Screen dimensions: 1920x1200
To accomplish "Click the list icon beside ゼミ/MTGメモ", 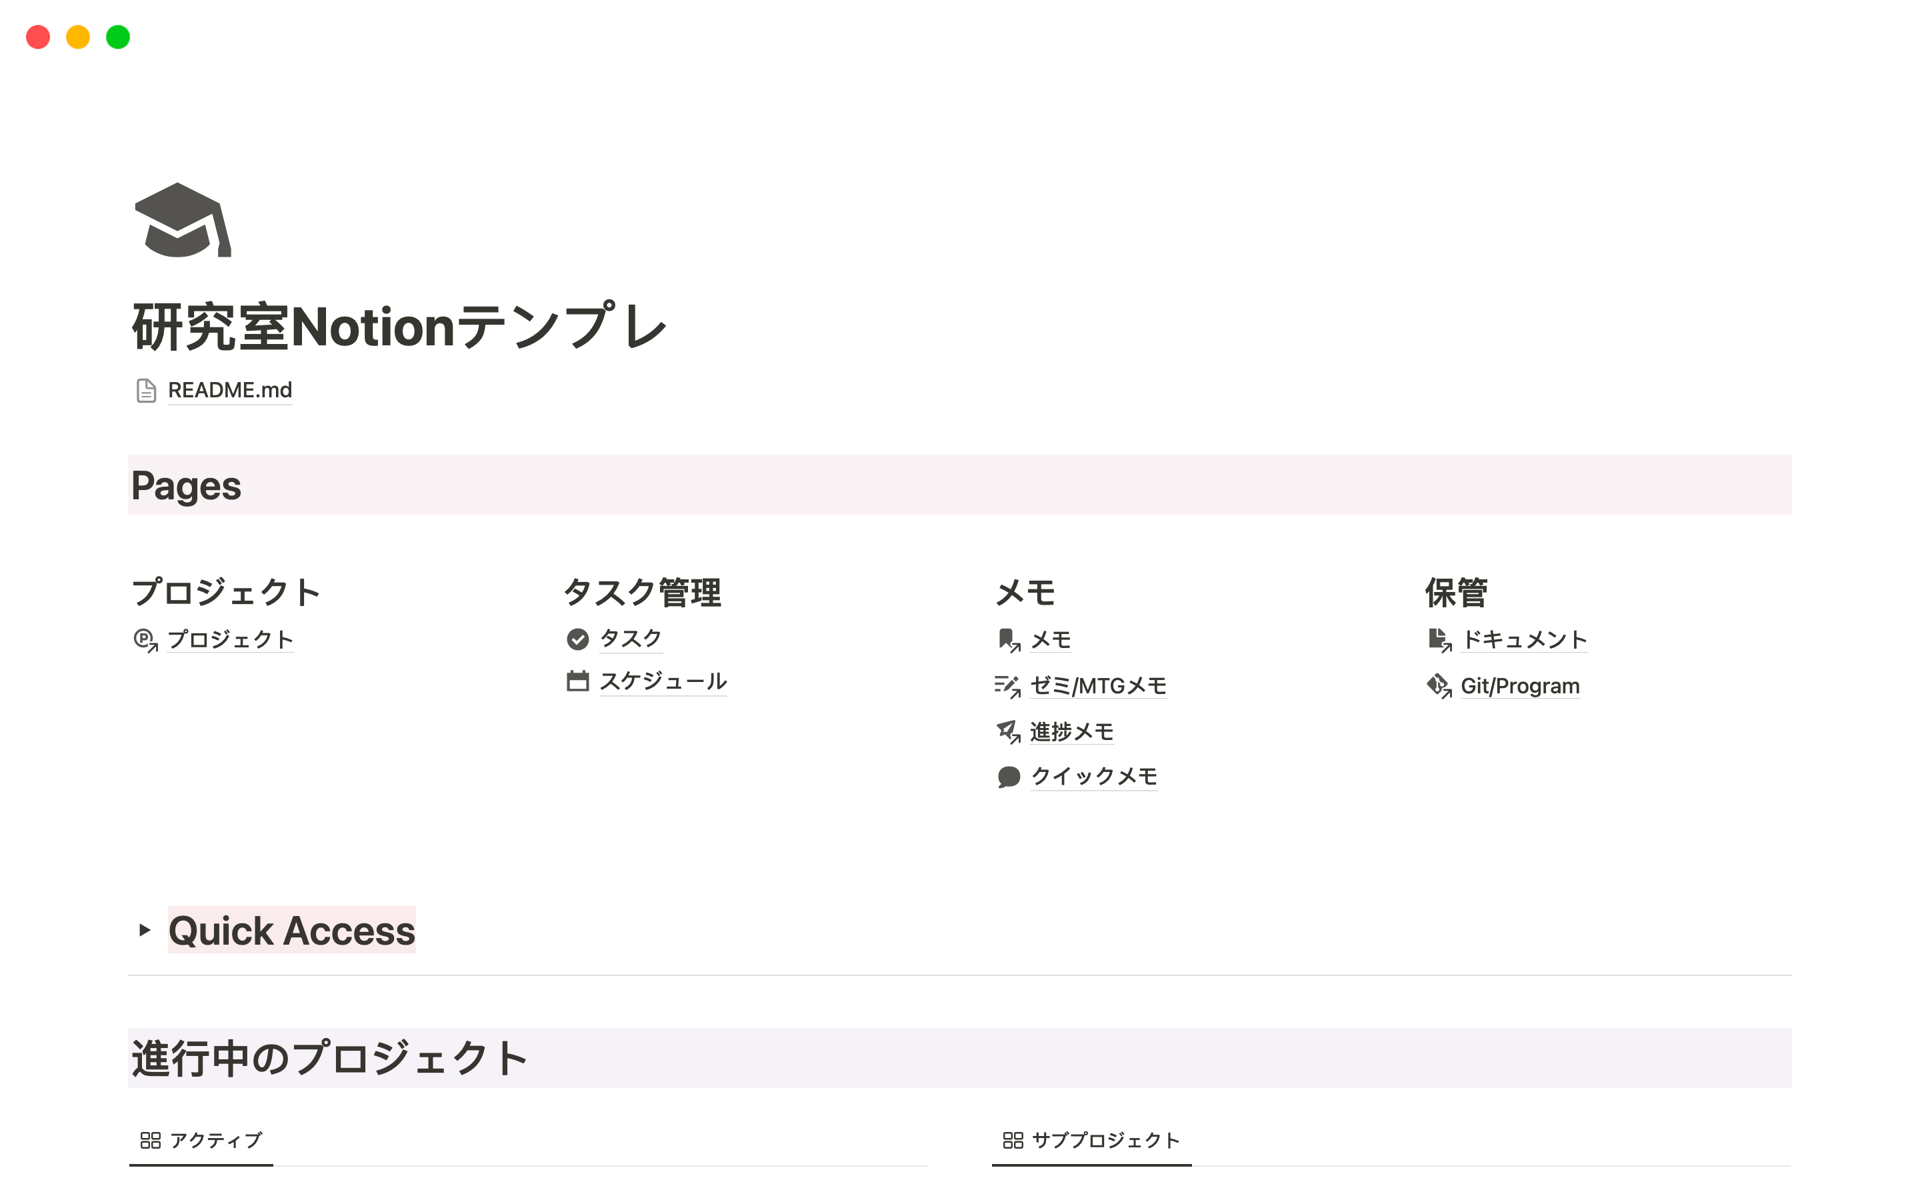I will 1008,685.
